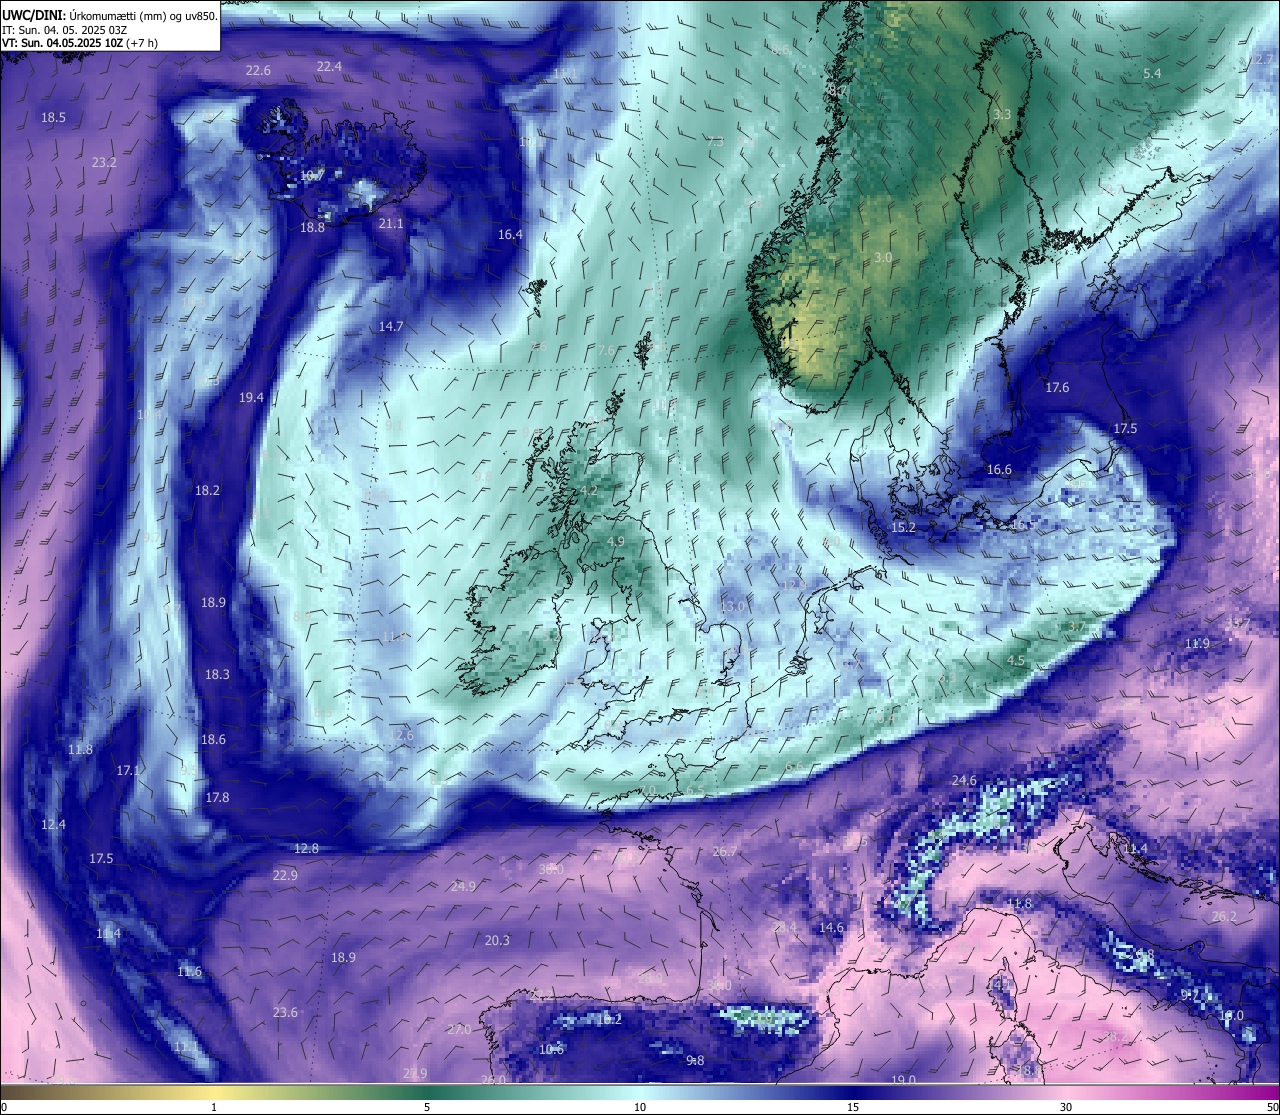Image resolution: width=1280 pixels, height=1115 pixels.
Task: Click the map value 12.8
Action: coord(306,848)
